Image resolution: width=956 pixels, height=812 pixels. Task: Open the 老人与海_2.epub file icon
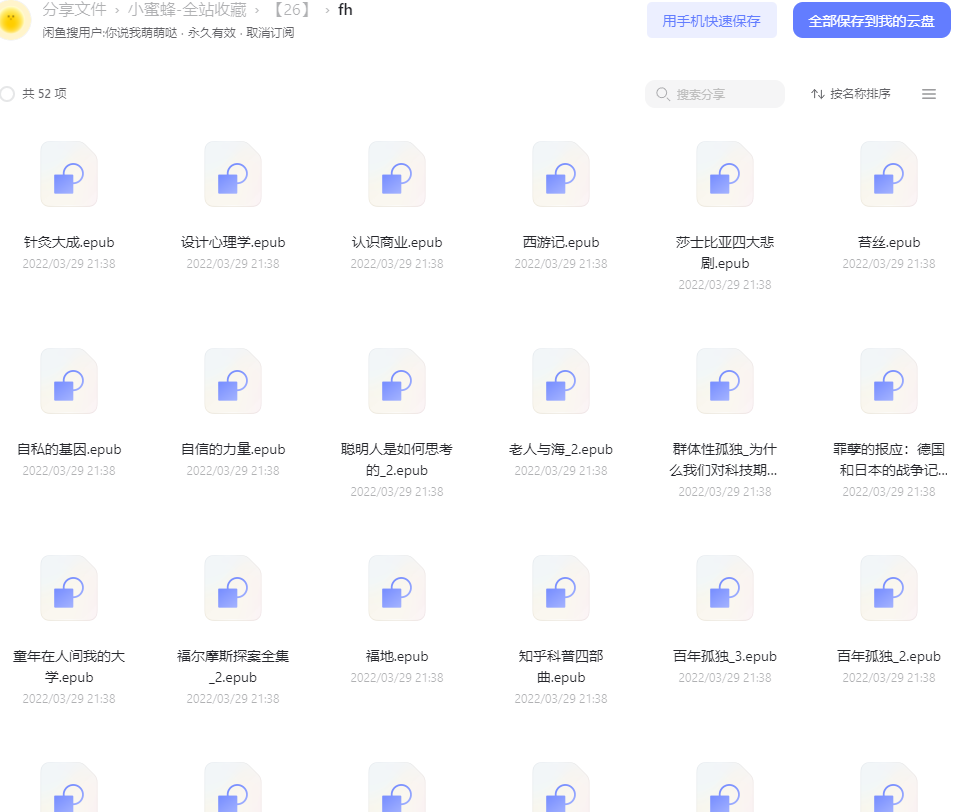[561, 382]
